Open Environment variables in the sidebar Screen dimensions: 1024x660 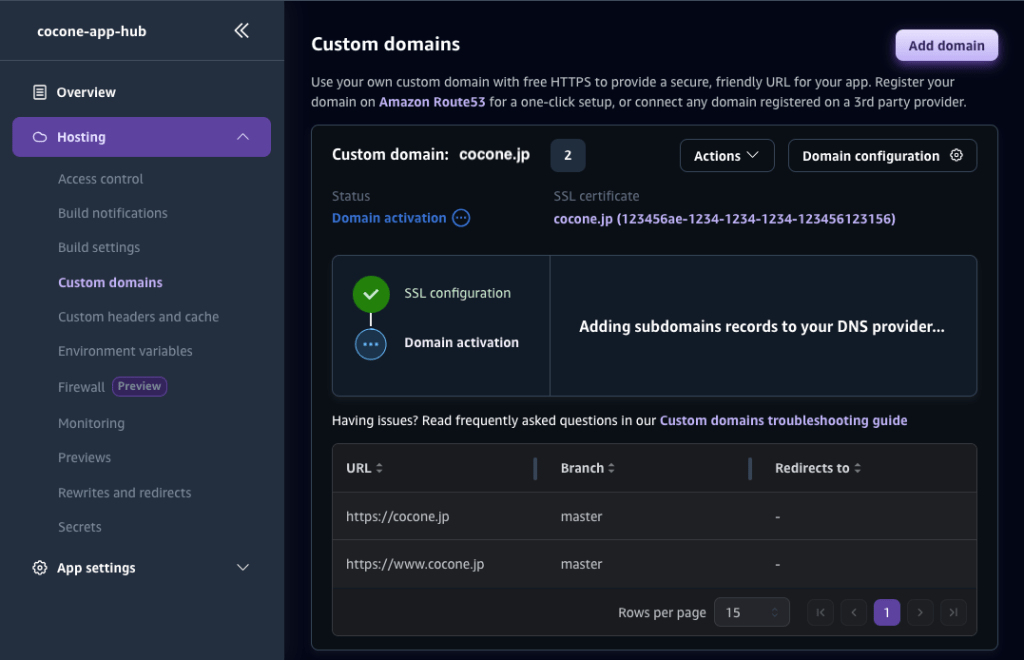tap(125, 351)
